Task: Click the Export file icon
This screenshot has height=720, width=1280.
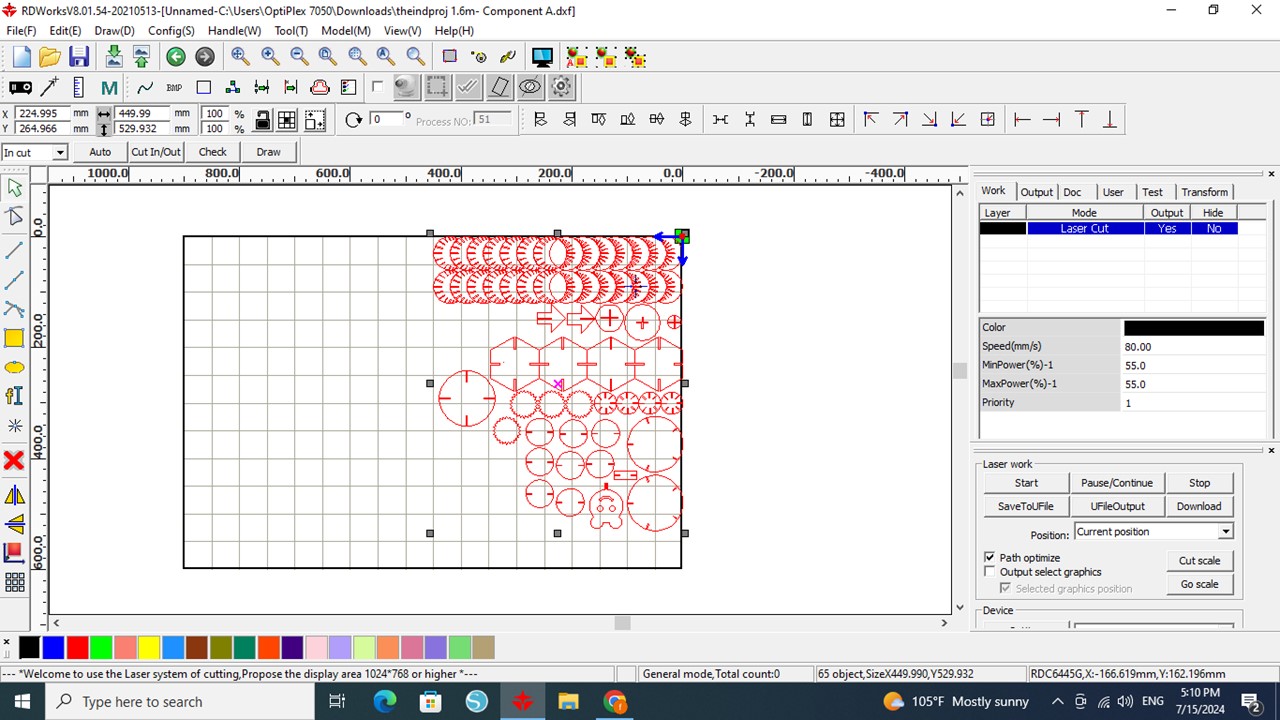Action: click(x=141, y=57)
